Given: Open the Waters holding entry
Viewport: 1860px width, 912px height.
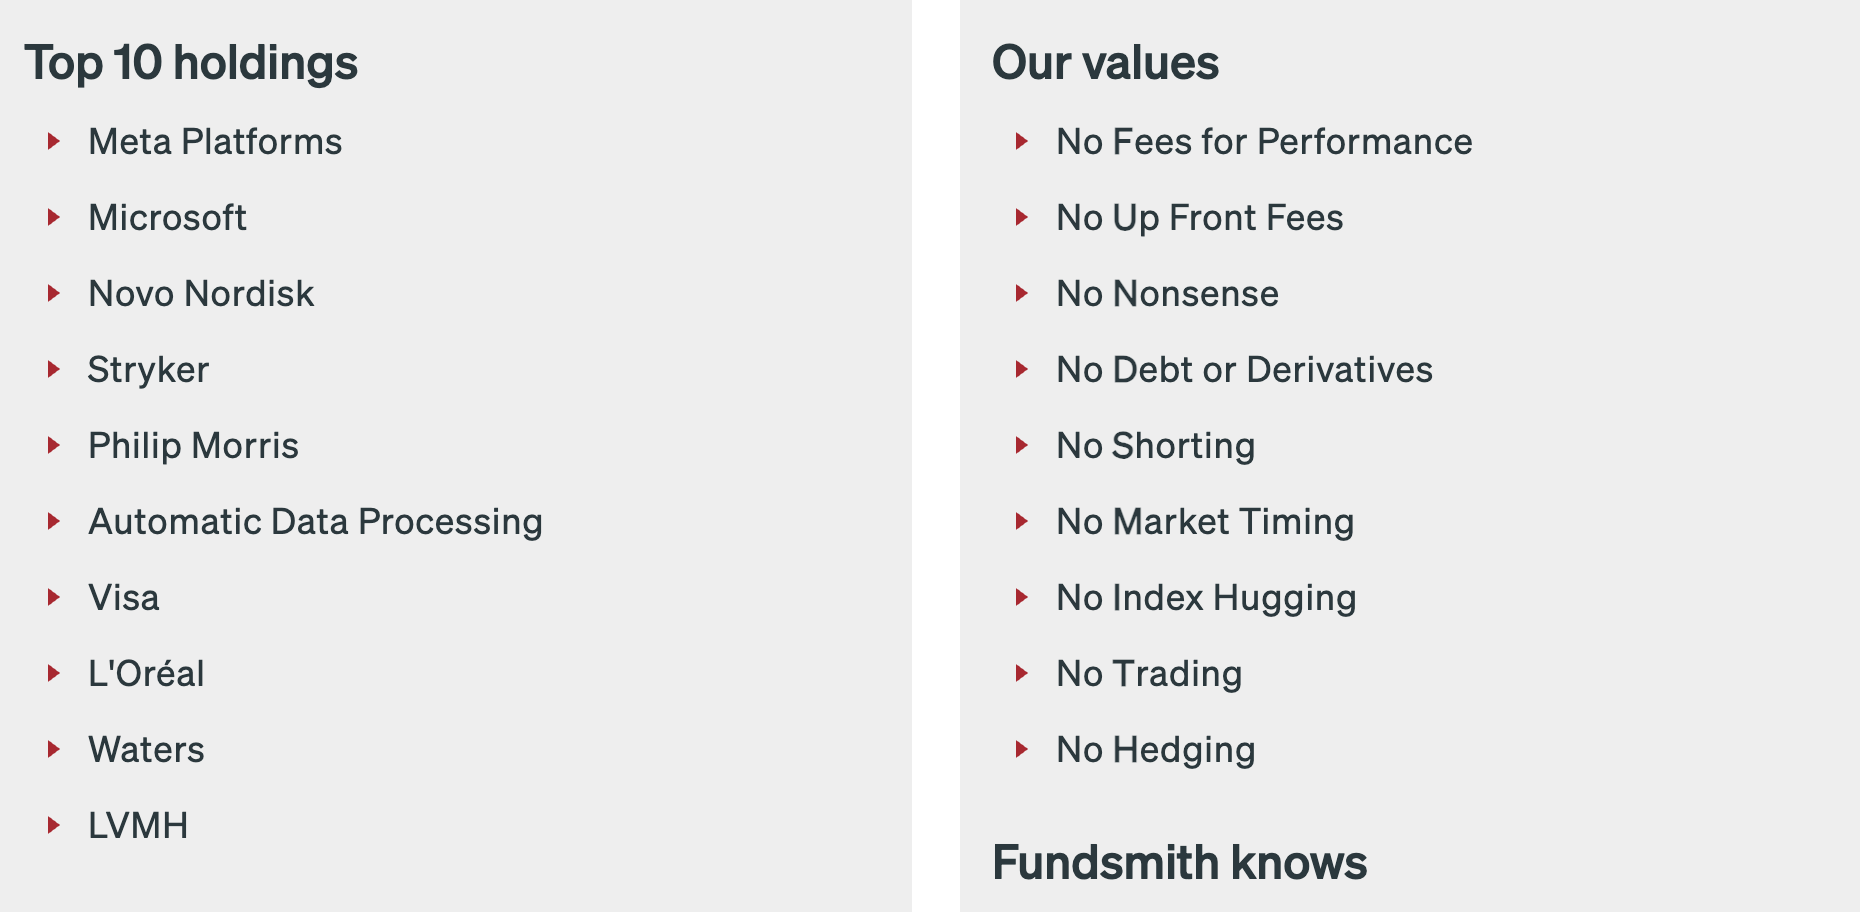Looking at the screenshot, I should pyautogui.click(x=146, y=750).
